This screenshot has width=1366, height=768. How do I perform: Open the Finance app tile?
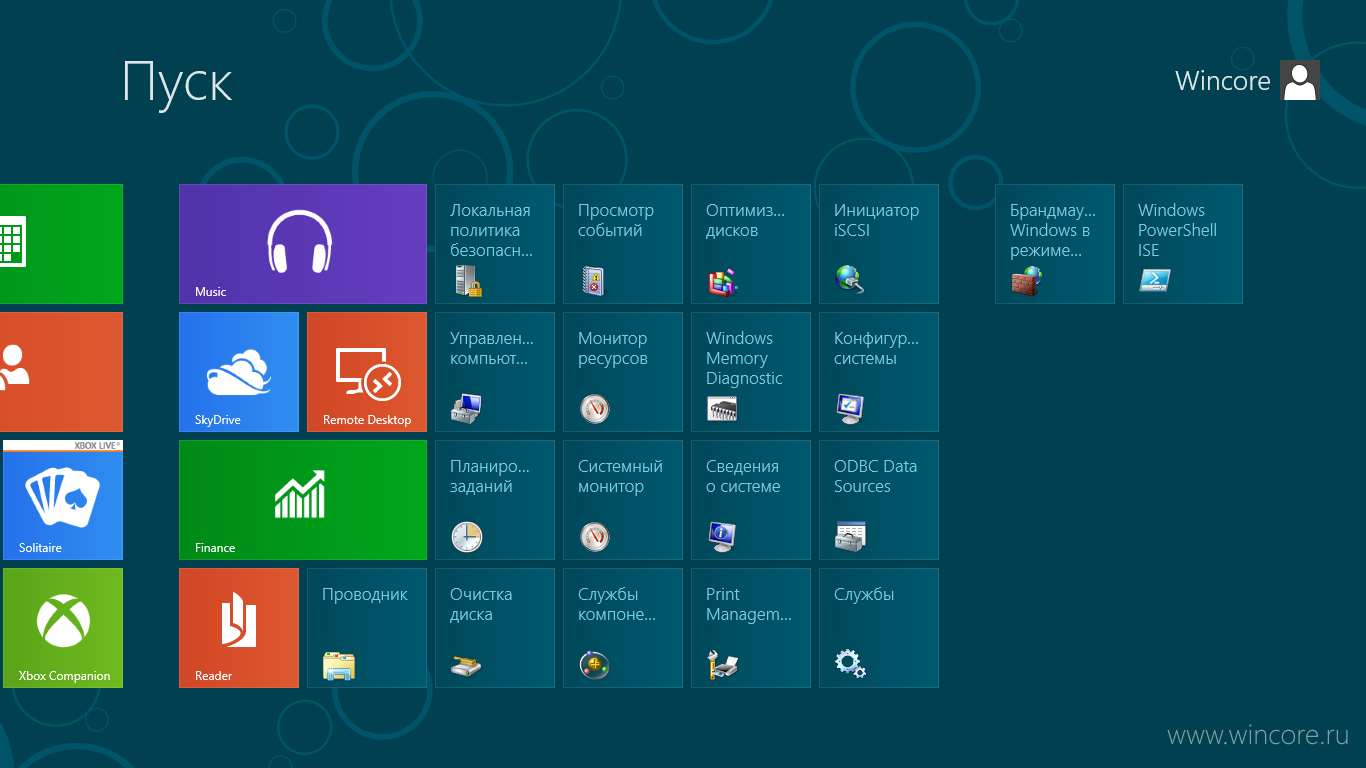point(302,499)
